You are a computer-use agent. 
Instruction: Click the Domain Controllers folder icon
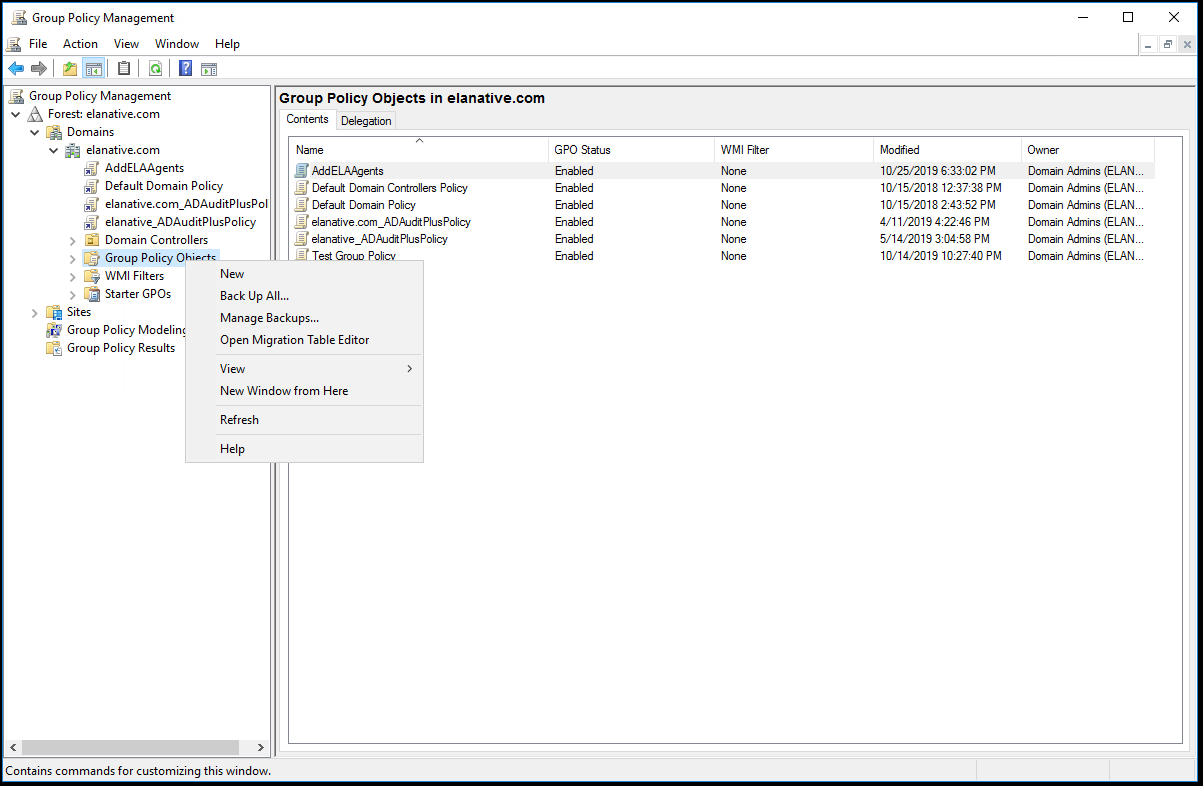(92, 240)
